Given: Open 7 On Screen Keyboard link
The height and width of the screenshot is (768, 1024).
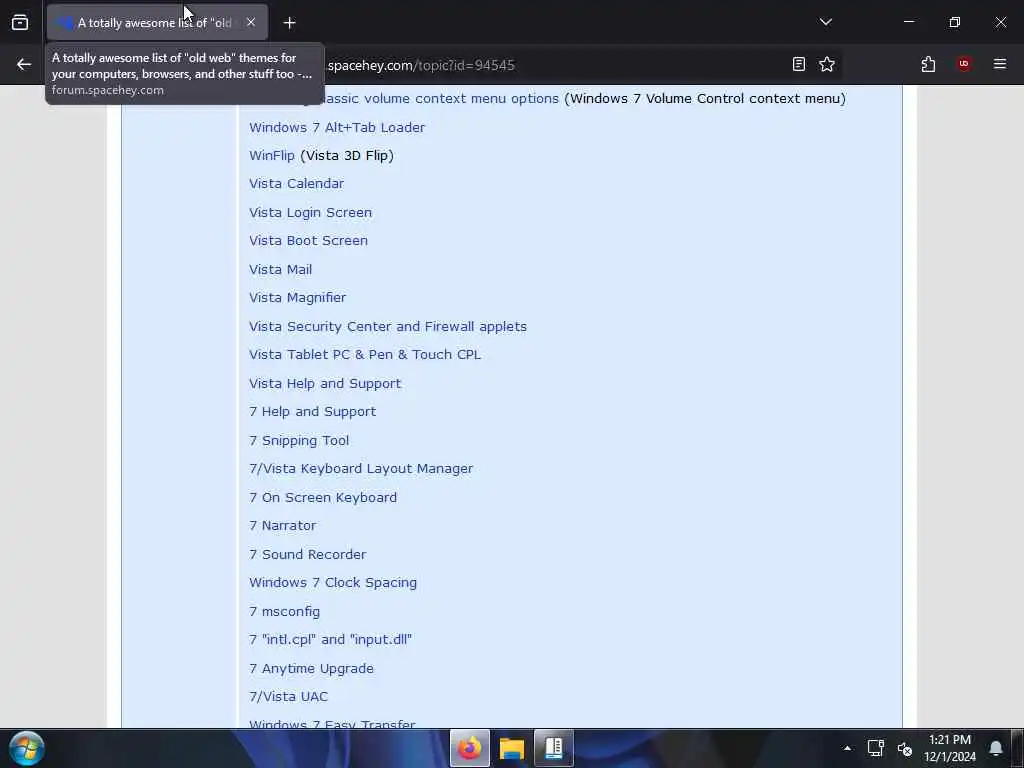Looking at the screenshot, I should pyautogui.click(x=323, y=497).
